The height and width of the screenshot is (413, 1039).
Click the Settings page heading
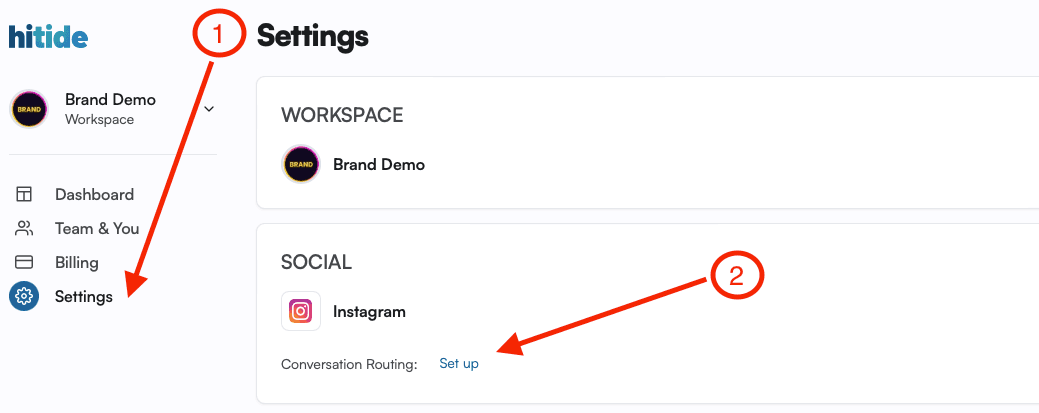pos(313,36)
